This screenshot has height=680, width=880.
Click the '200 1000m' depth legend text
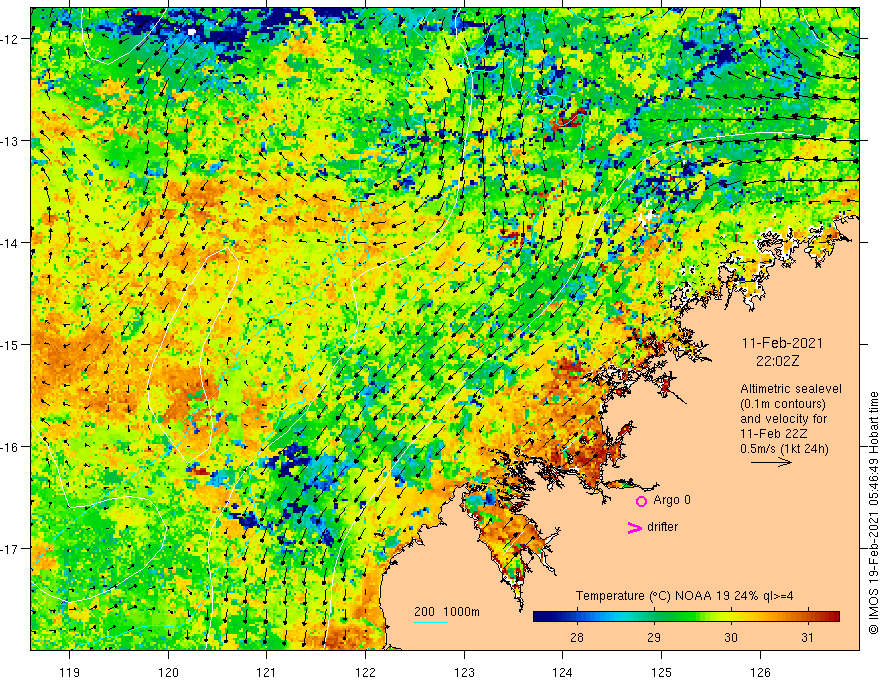tap(447, 612)
